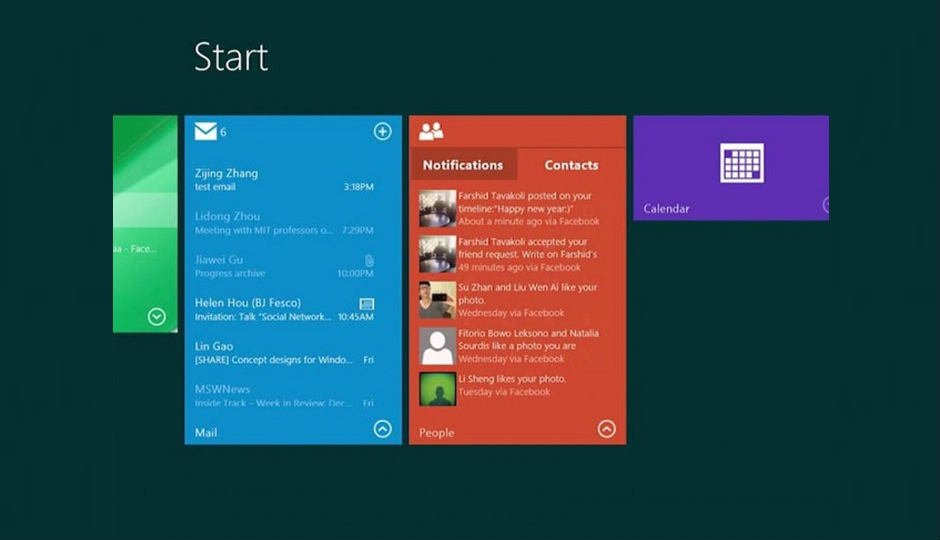
Task: Expand the green tile with down chevron
Action: click(156, 317)
